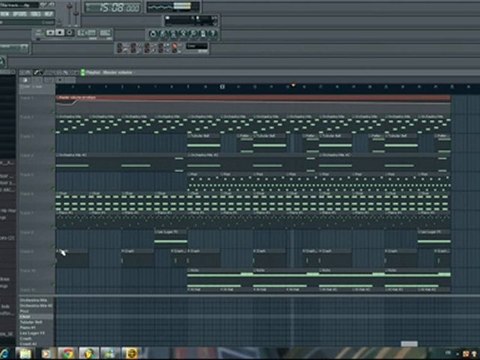Click the playhead marker on the timeline ruler

pos(293,85)
